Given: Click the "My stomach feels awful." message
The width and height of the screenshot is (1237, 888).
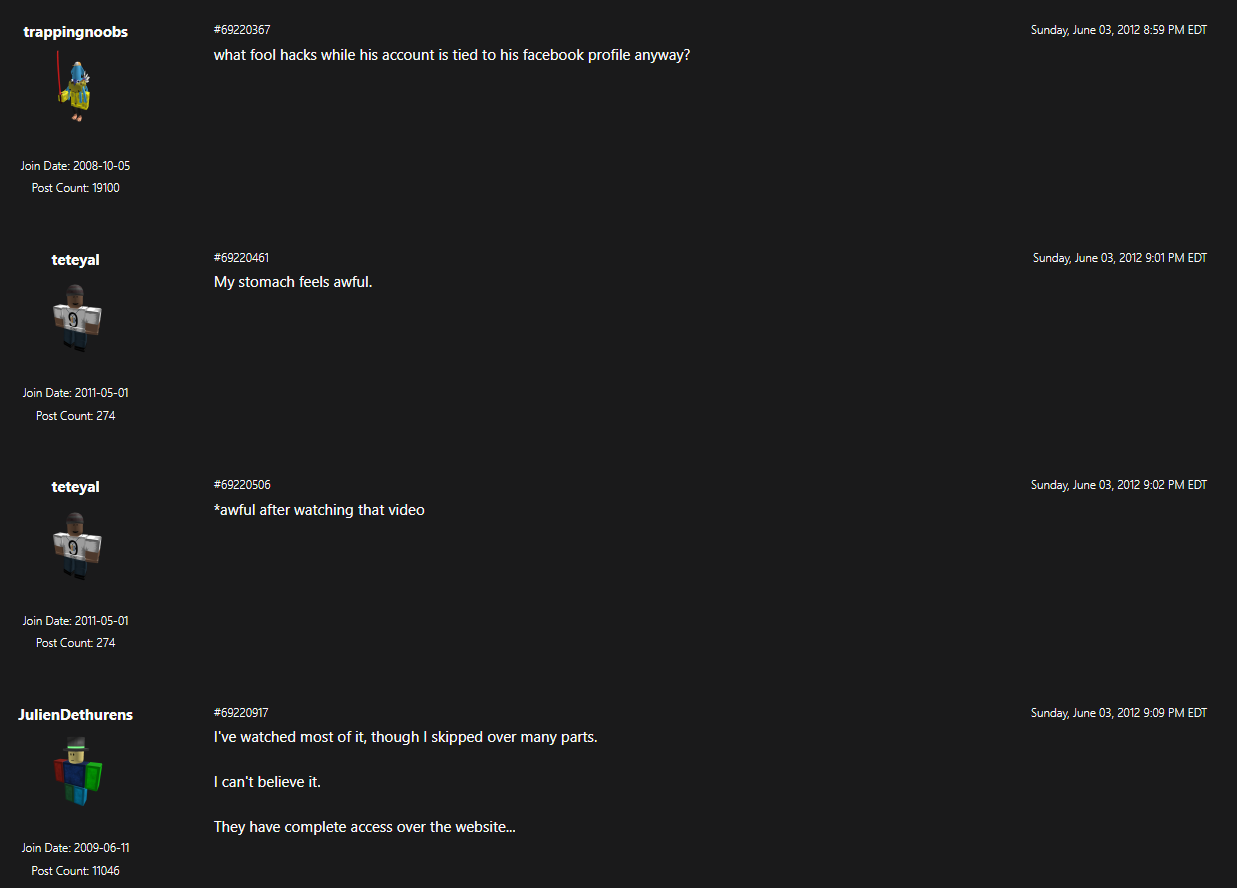Looking at the screenshot, I should click(x=293, y=282).
